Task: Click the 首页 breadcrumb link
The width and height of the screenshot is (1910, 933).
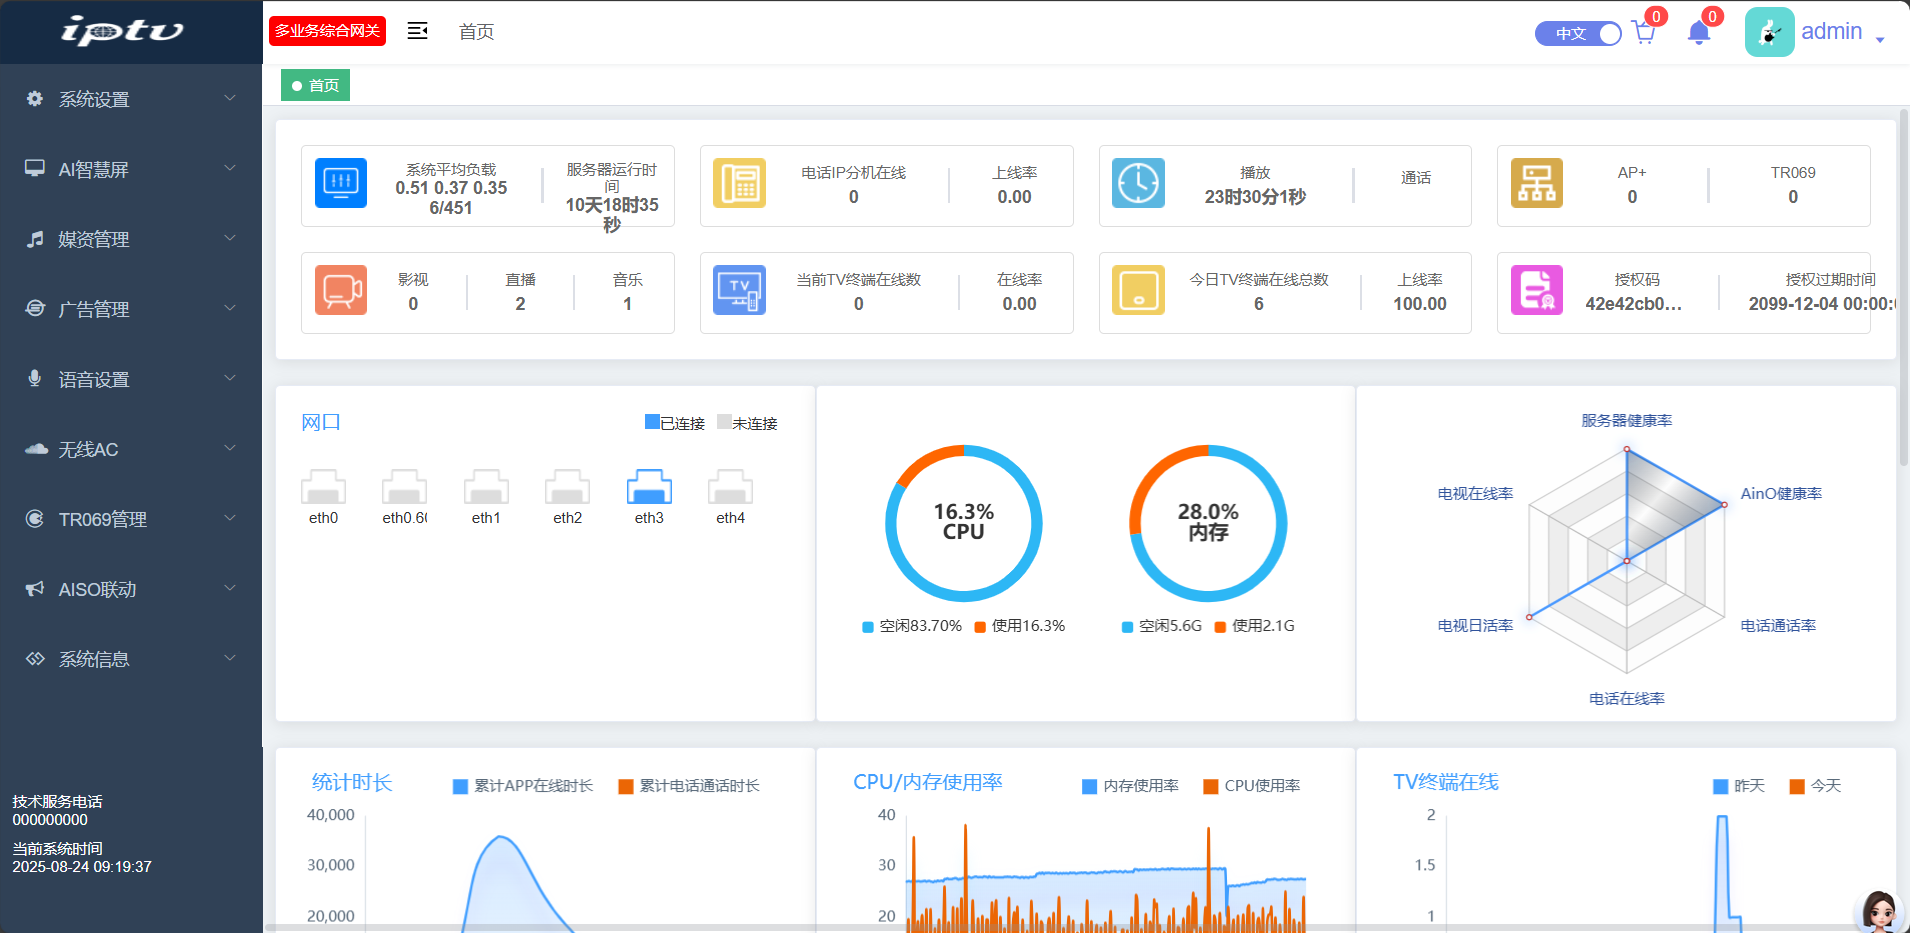Action: 476,32
